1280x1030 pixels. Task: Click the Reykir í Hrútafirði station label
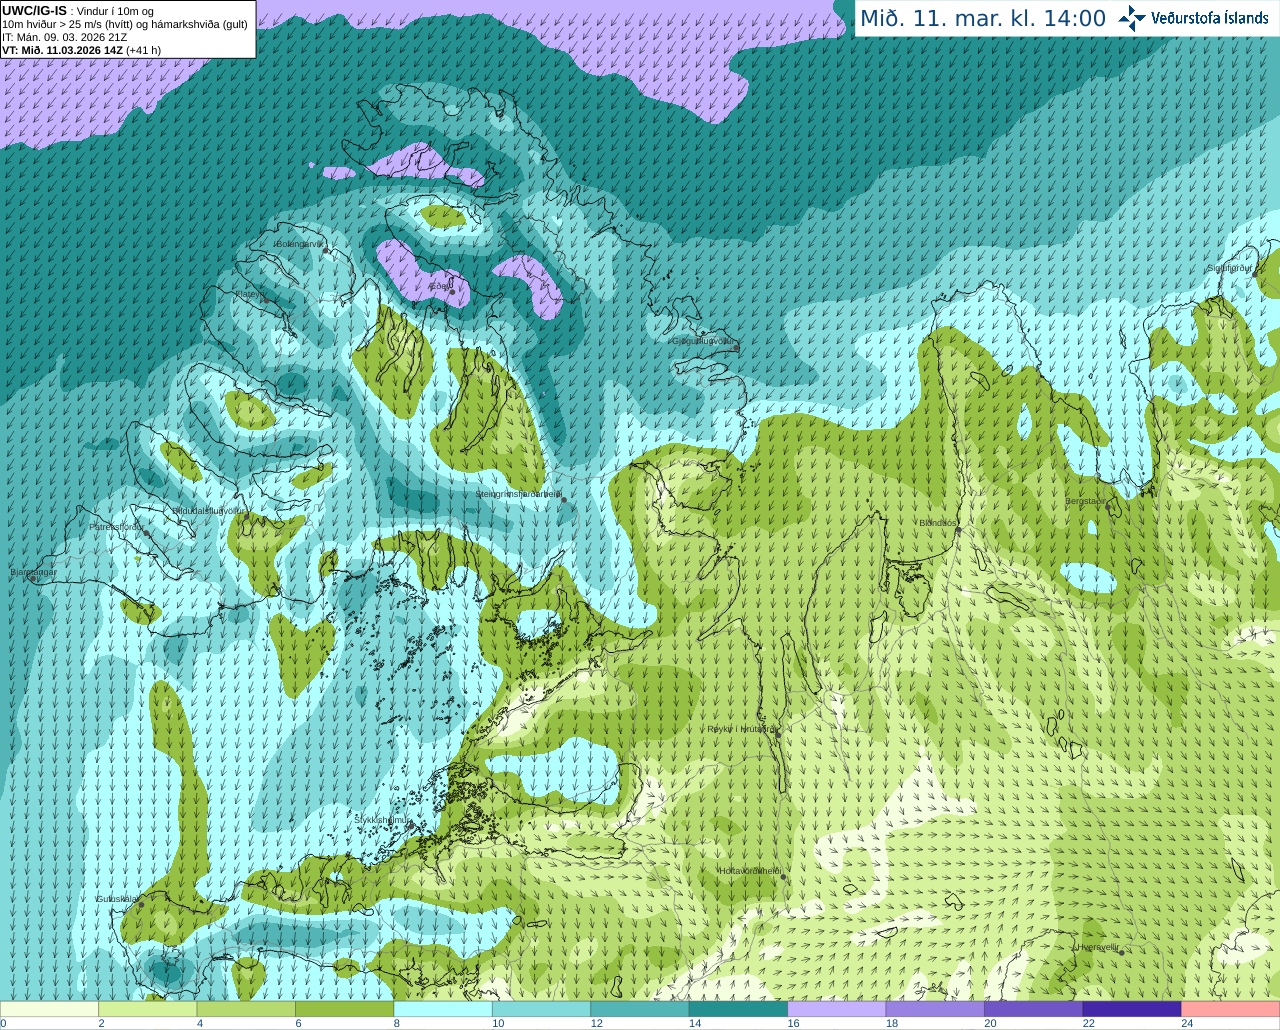[740, 729]
